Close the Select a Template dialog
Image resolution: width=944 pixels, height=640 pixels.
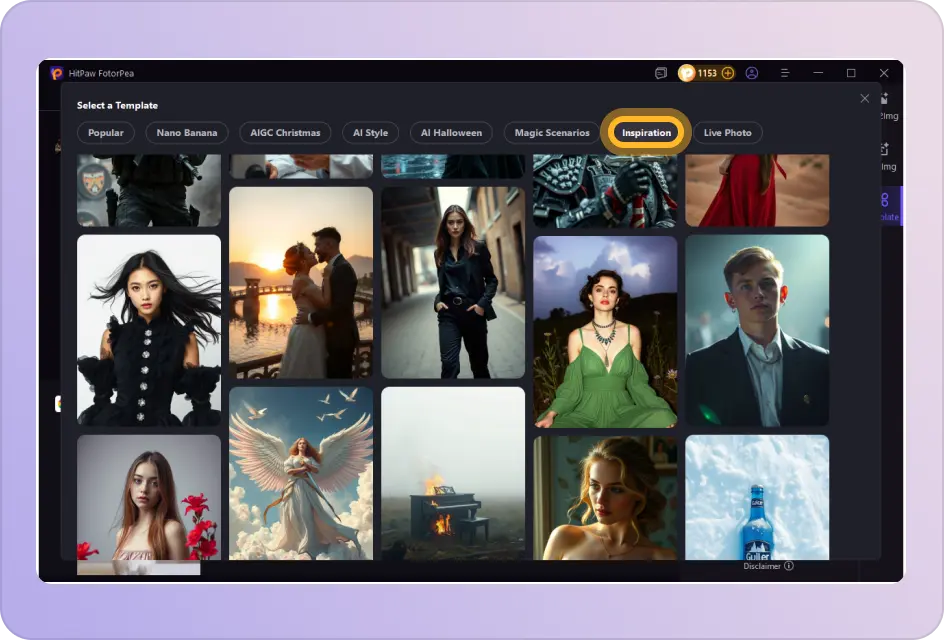coord(865,98)
